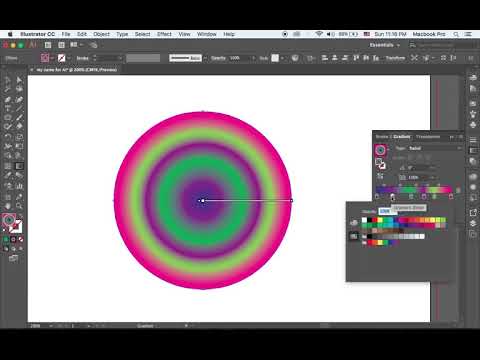Select the Selection tool arrow
This screenshot has width=480, height=360.
tap(7, 80)
